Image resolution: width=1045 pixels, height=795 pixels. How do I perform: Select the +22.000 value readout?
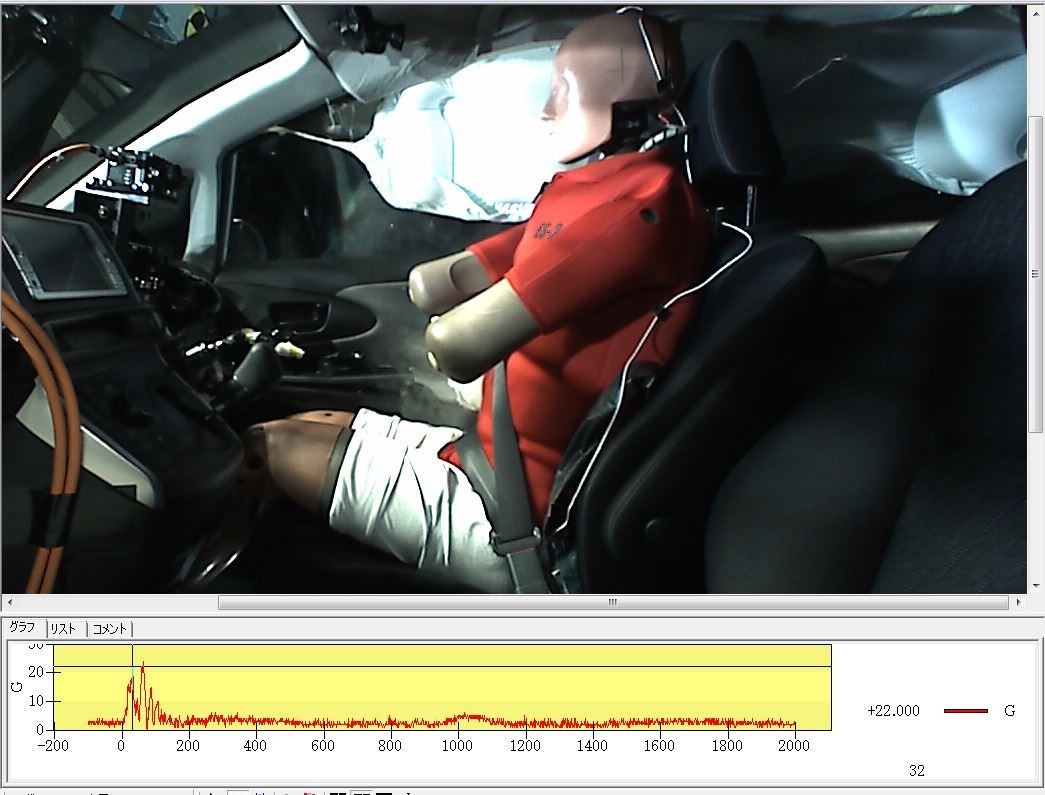coord(893,711)
